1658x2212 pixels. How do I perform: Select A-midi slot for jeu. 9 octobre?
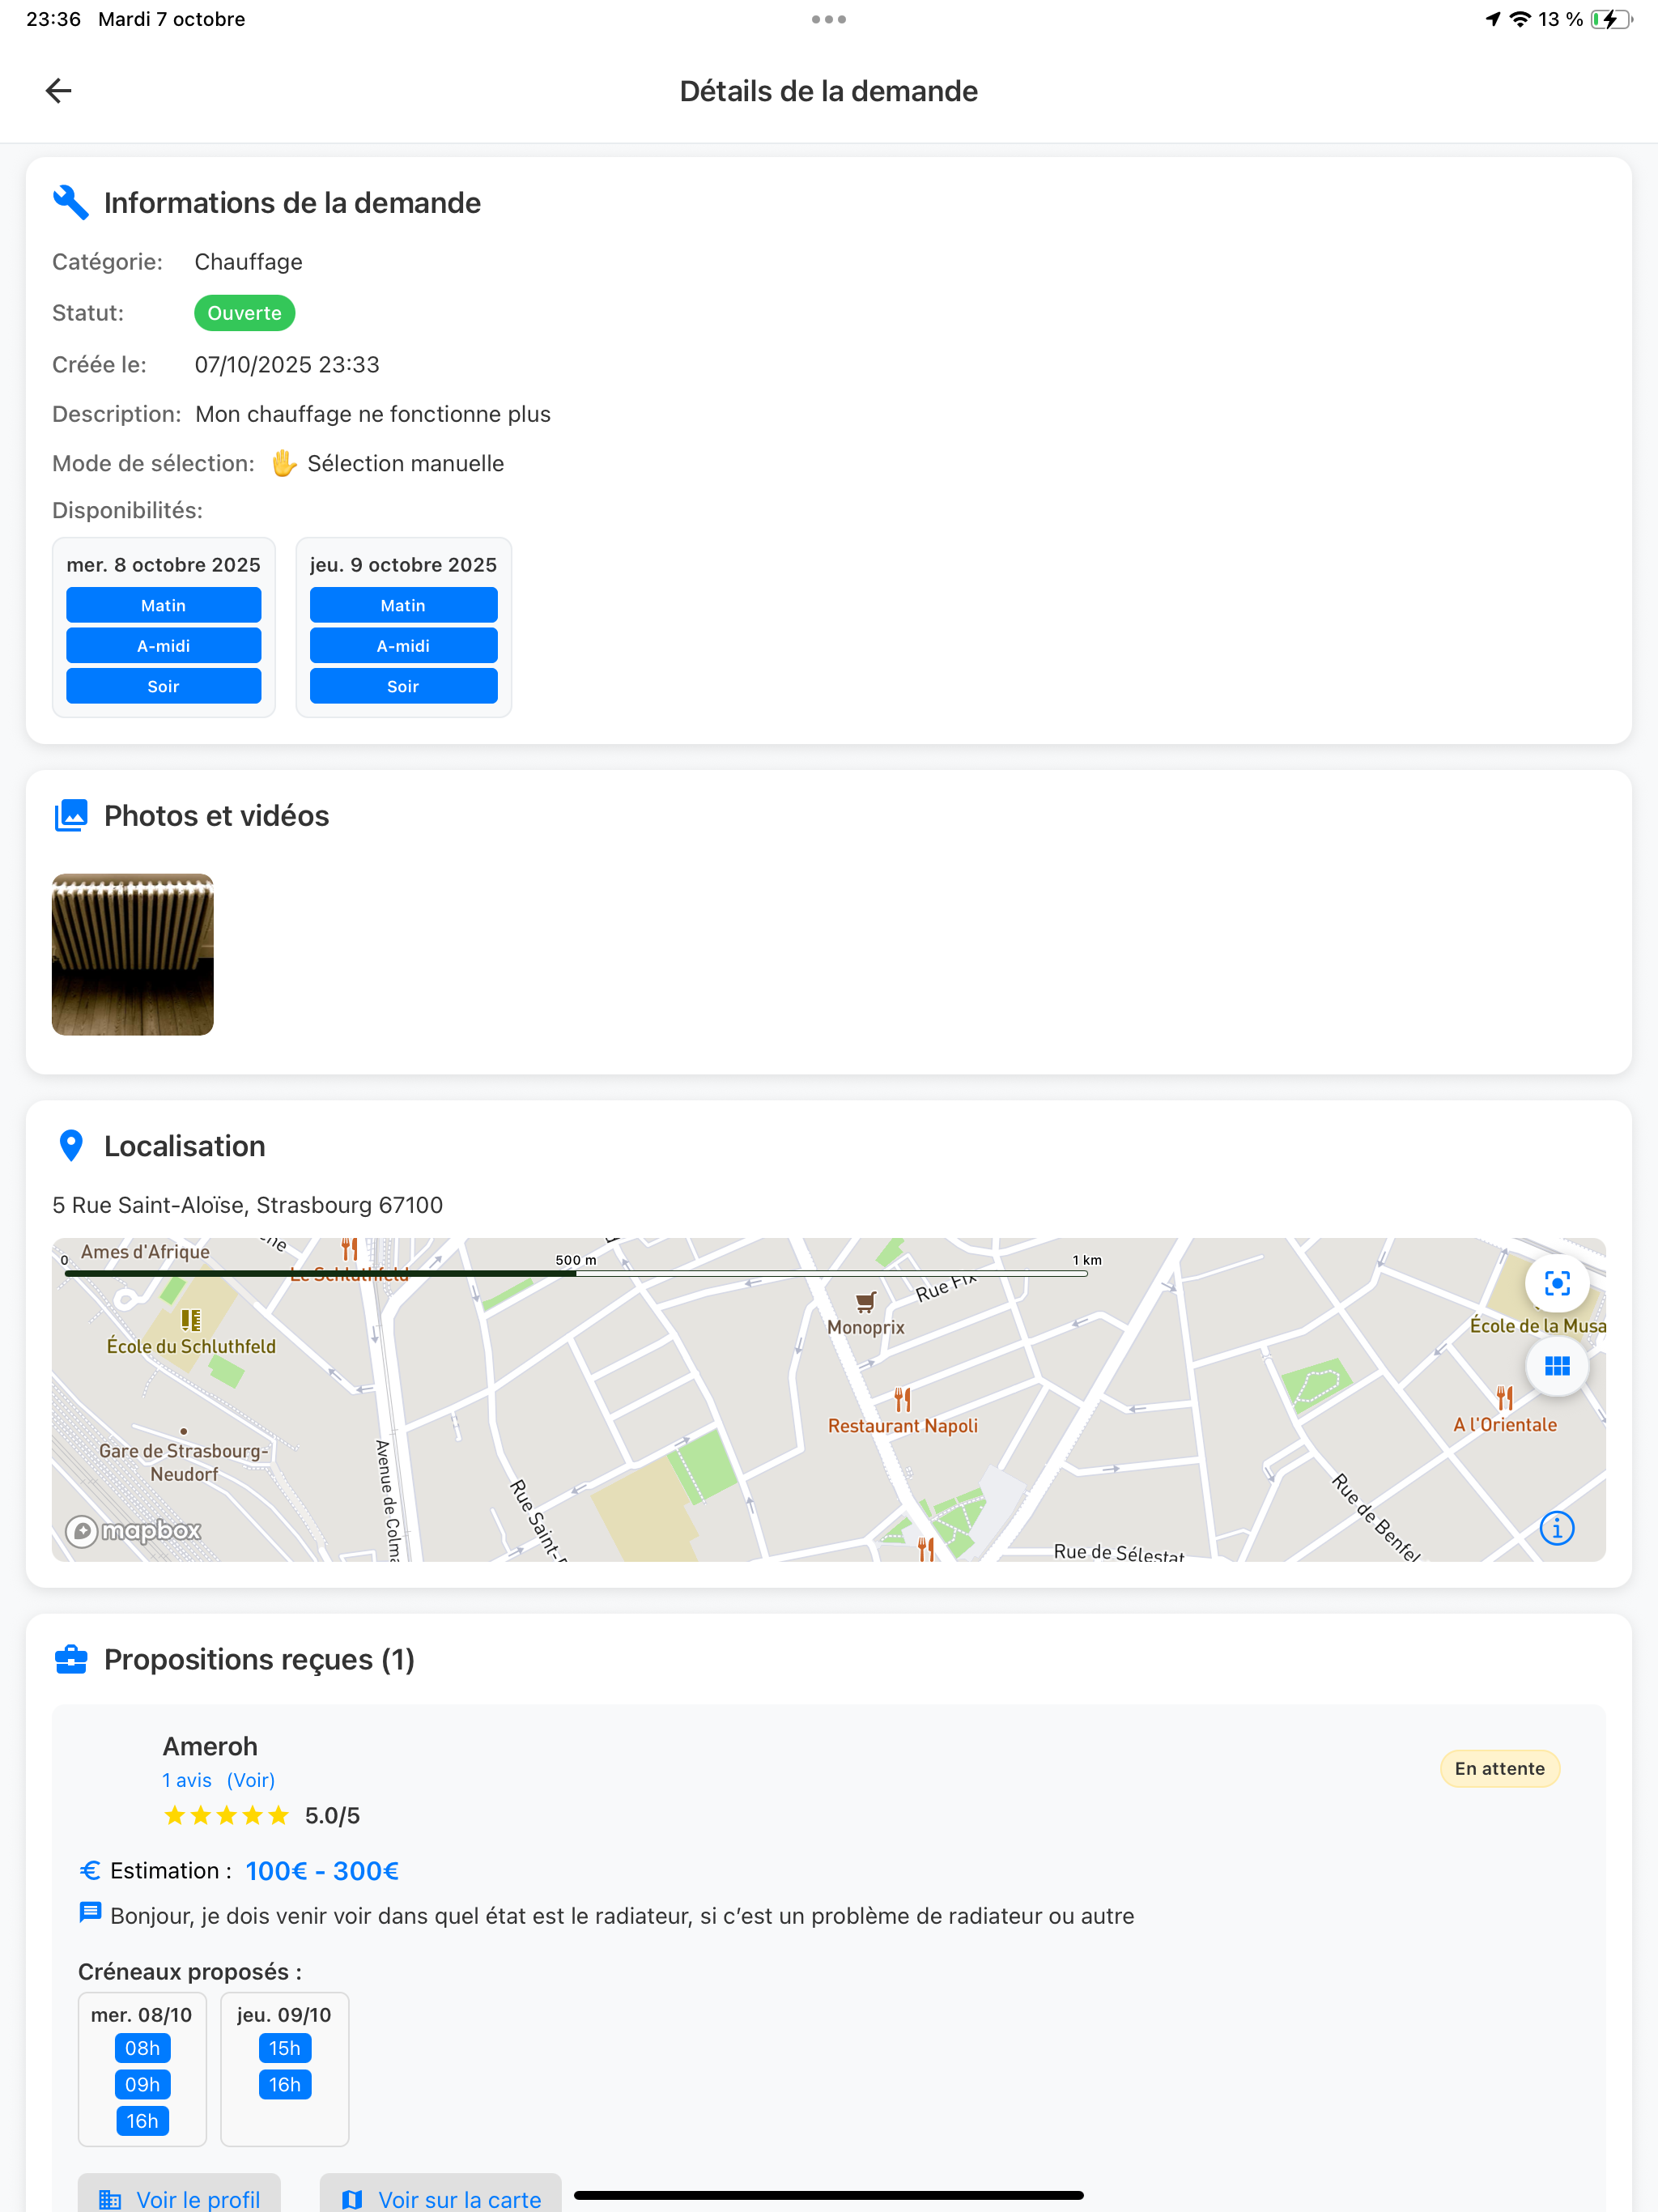(403, 646)
